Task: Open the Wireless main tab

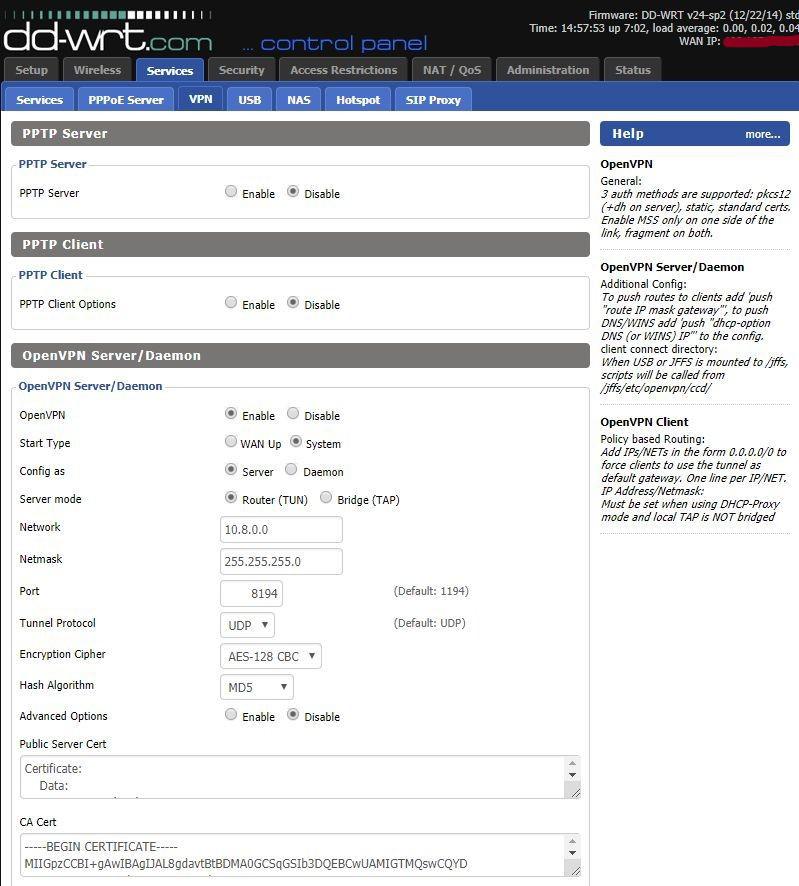Action: pyautogui.click(x=97, y=70)
